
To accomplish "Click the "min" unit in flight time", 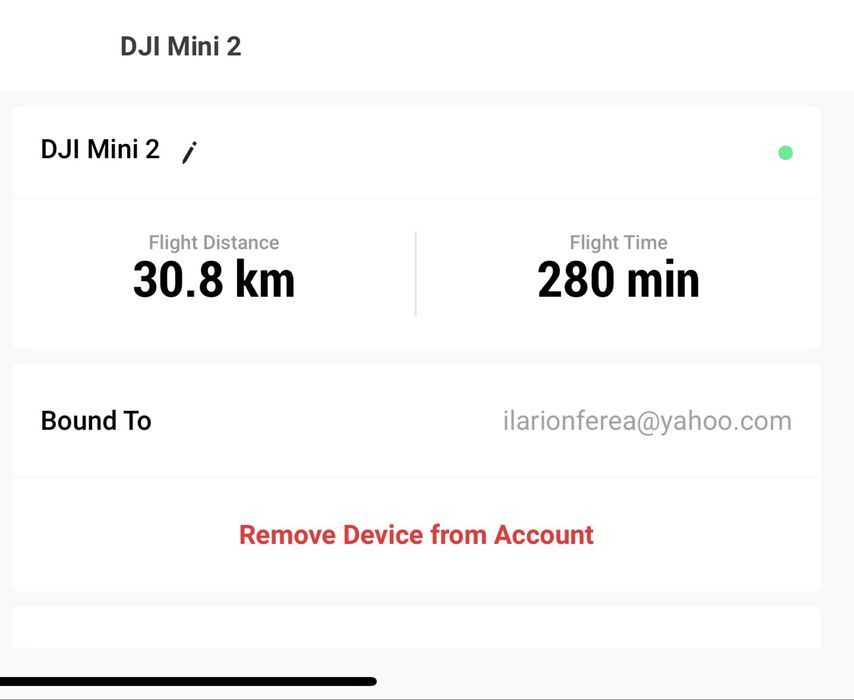I will click(661, 282).
